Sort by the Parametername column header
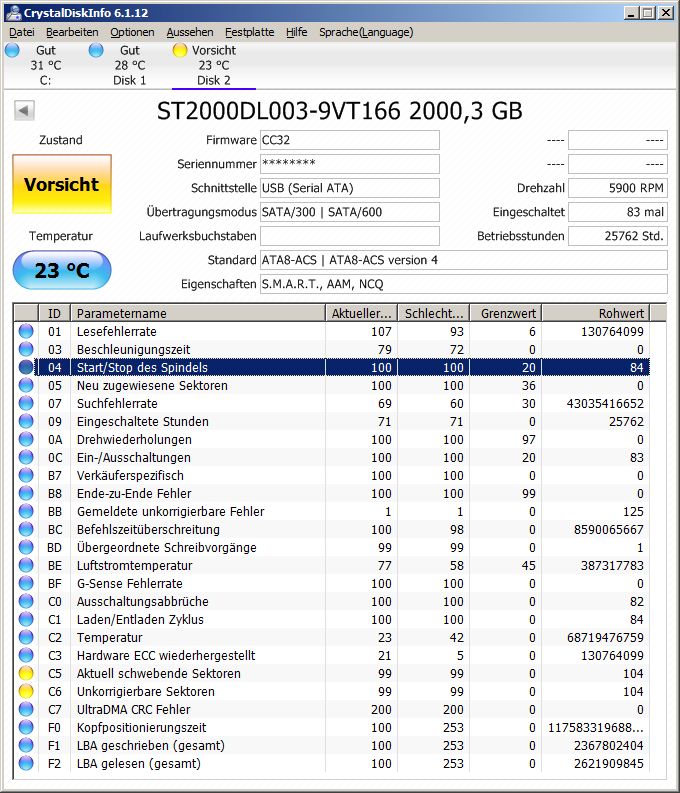 [x=198, y=313]
